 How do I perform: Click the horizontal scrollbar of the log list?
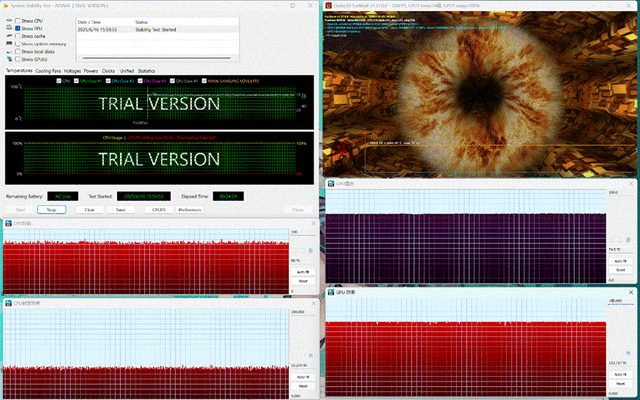point(157,58)
